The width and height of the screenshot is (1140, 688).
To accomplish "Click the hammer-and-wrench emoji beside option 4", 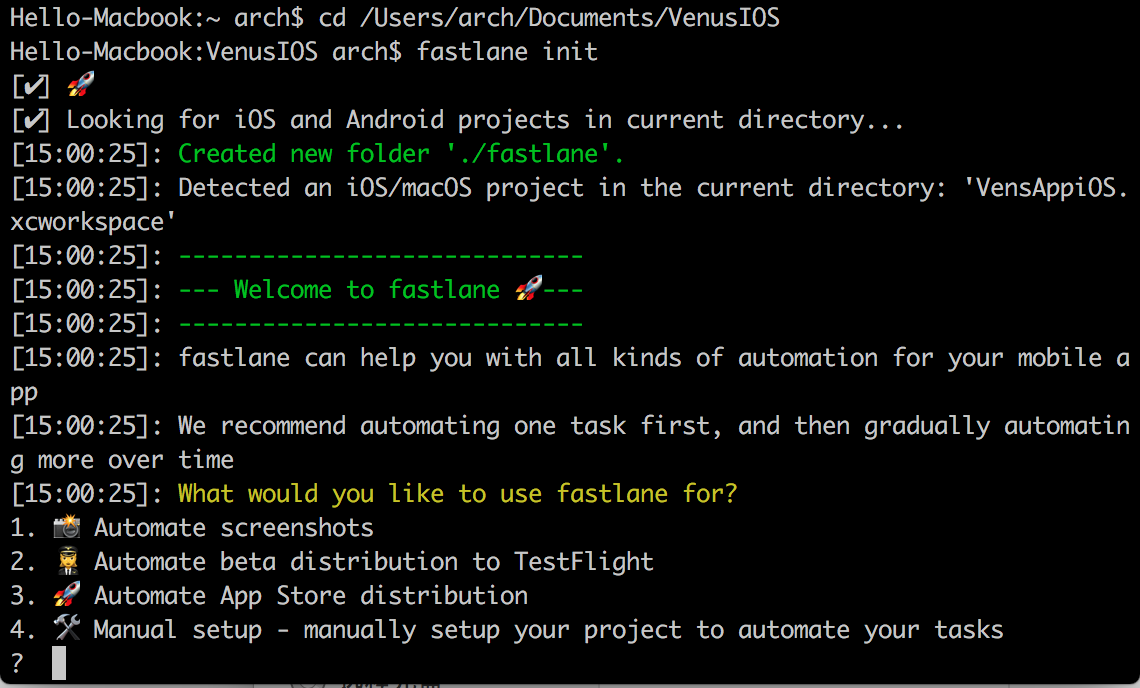I will pyautogui.click(x=67, y=628).
